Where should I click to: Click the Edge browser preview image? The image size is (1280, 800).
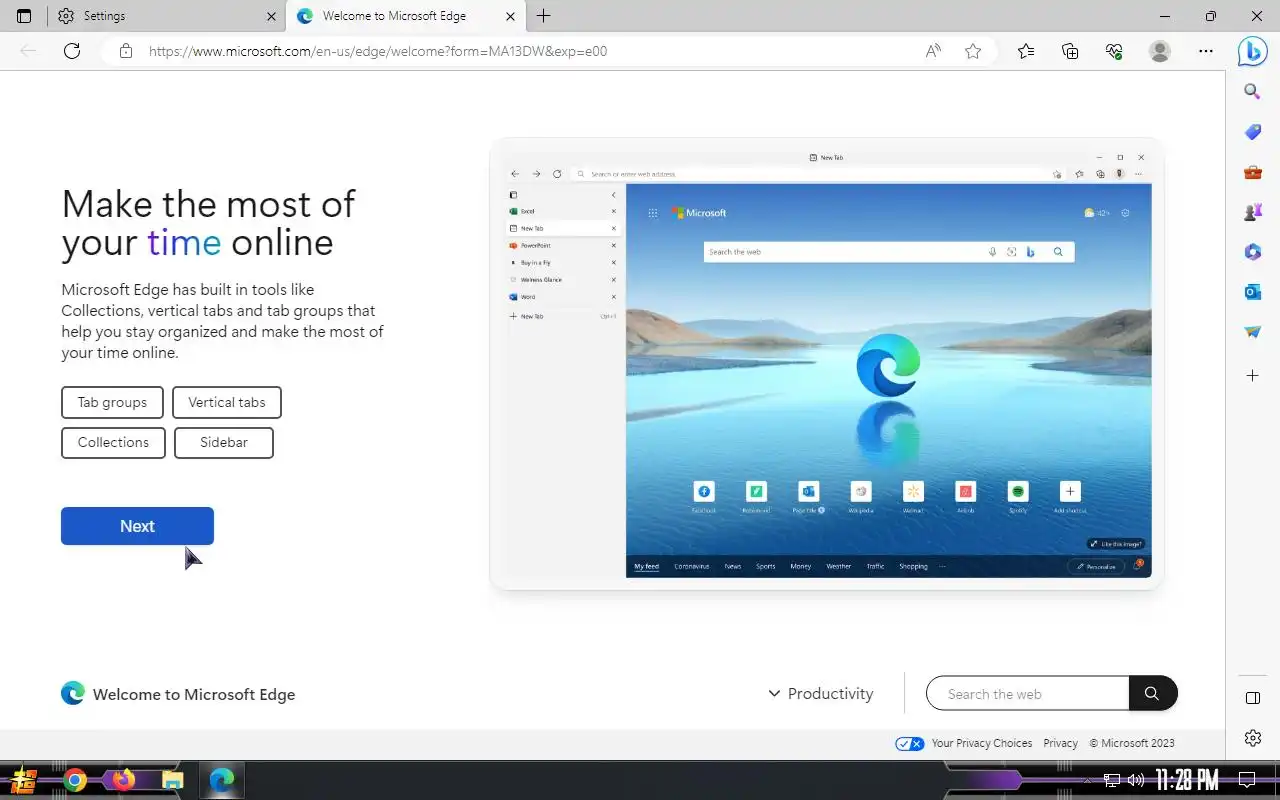(x=827, y=364)
